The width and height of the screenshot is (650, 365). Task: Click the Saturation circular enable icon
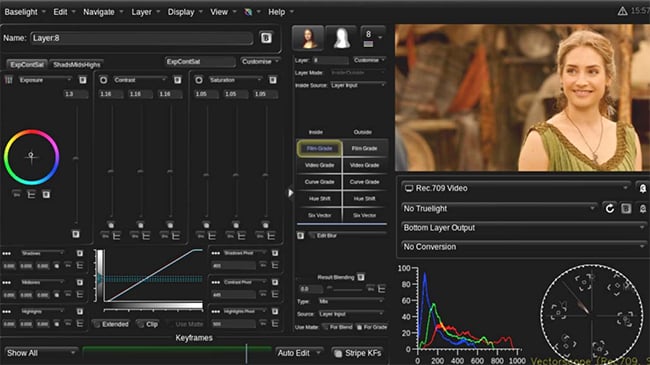(199, 80)
